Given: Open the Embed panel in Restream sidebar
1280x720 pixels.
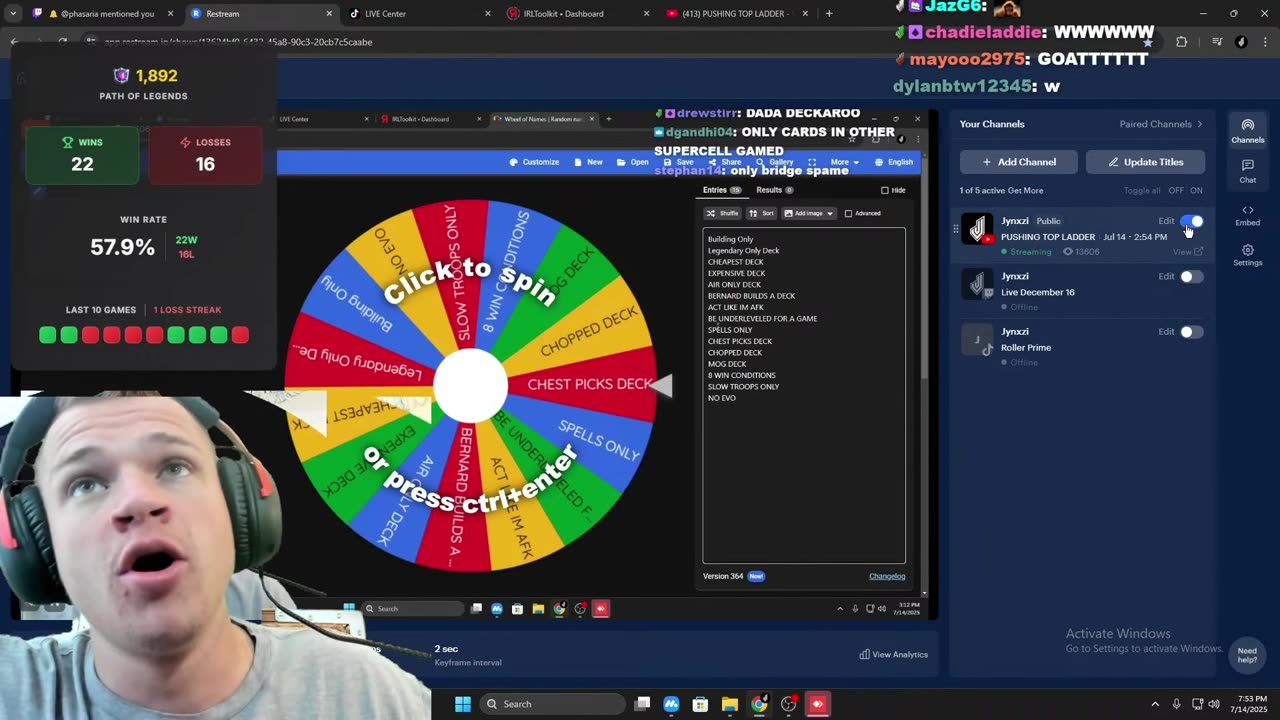Looking at the screenshot, I should 1247,215.
